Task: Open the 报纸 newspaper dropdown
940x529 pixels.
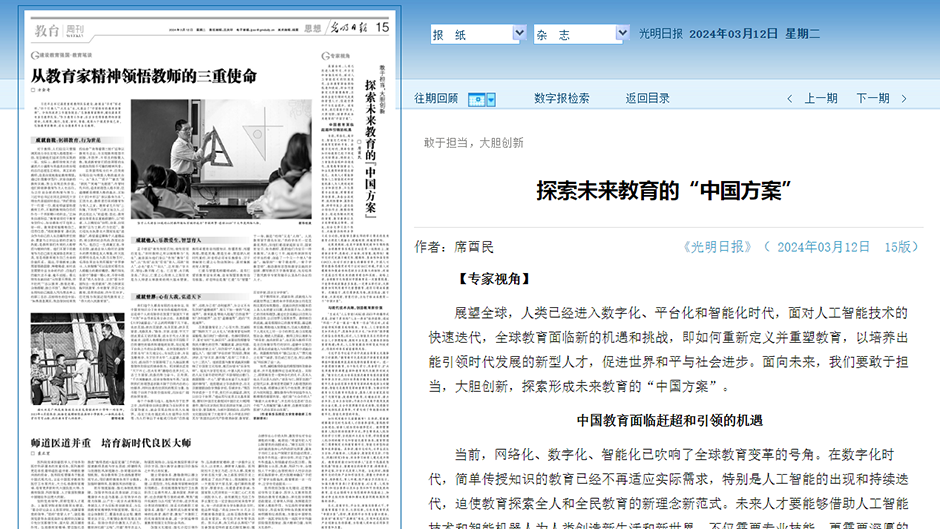Action: click(x=478, y=34)
